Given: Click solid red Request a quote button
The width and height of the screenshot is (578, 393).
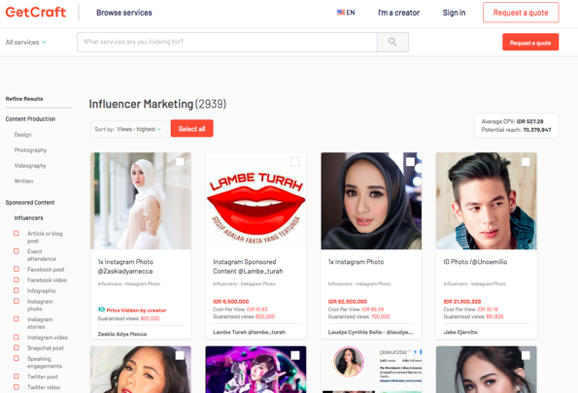Looking at the screenshot, I should (x=530, y=42).
